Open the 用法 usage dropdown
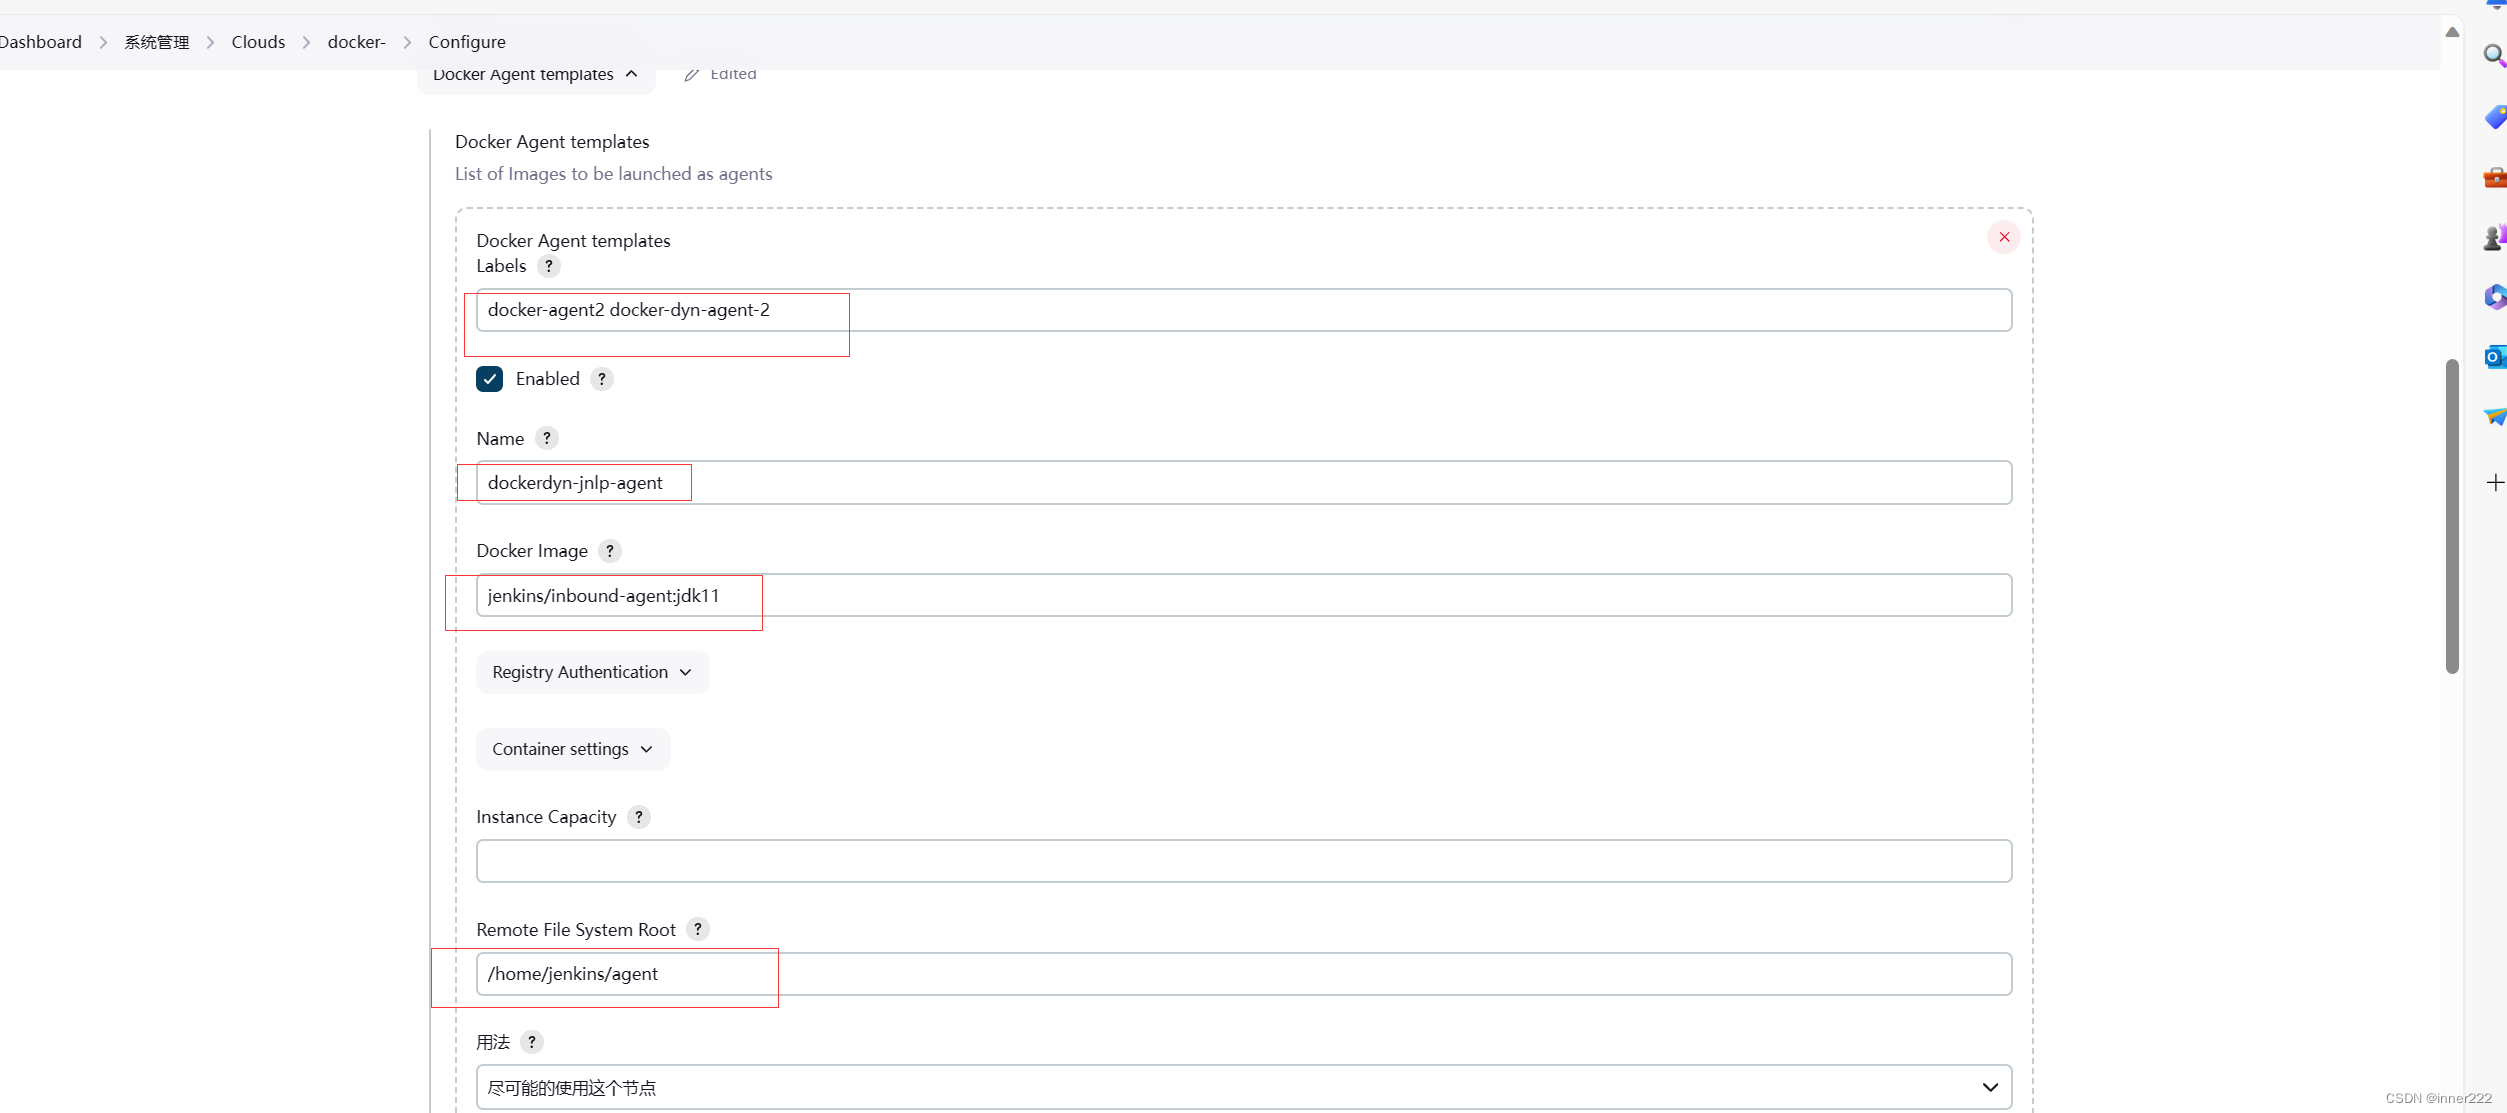Screen dimensions: 2507x1113 click(1243, 1087)
